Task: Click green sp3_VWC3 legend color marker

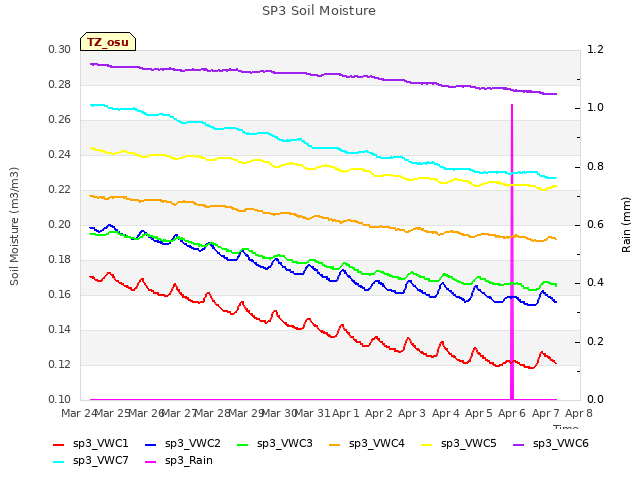Action: tap(242, 444)
